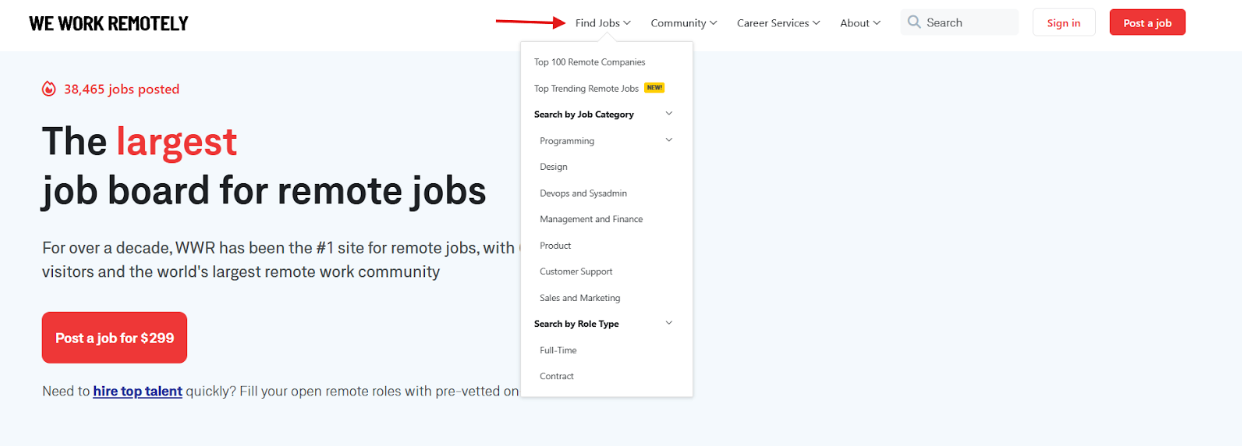Viewport: 1242px width, 447px height.
Task: Choose the Design category
Action: click(x=553, y=167)
